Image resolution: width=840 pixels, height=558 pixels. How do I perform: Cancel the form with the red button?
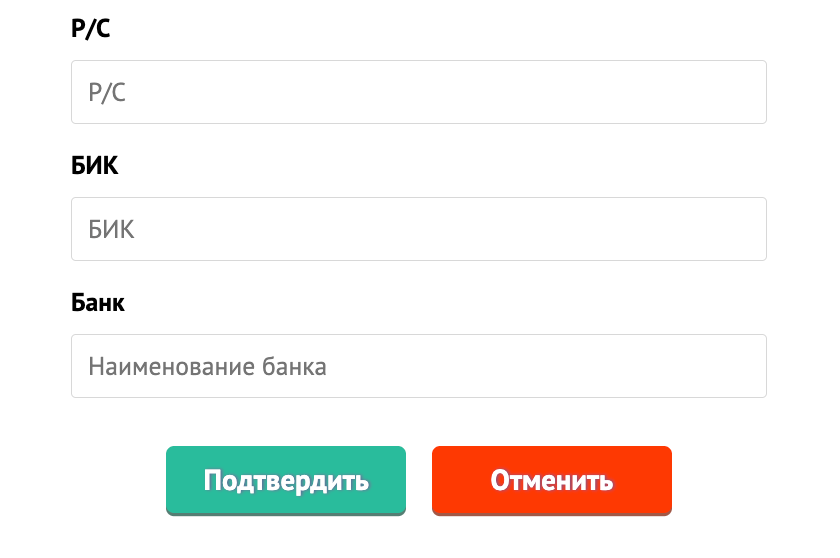552,480
